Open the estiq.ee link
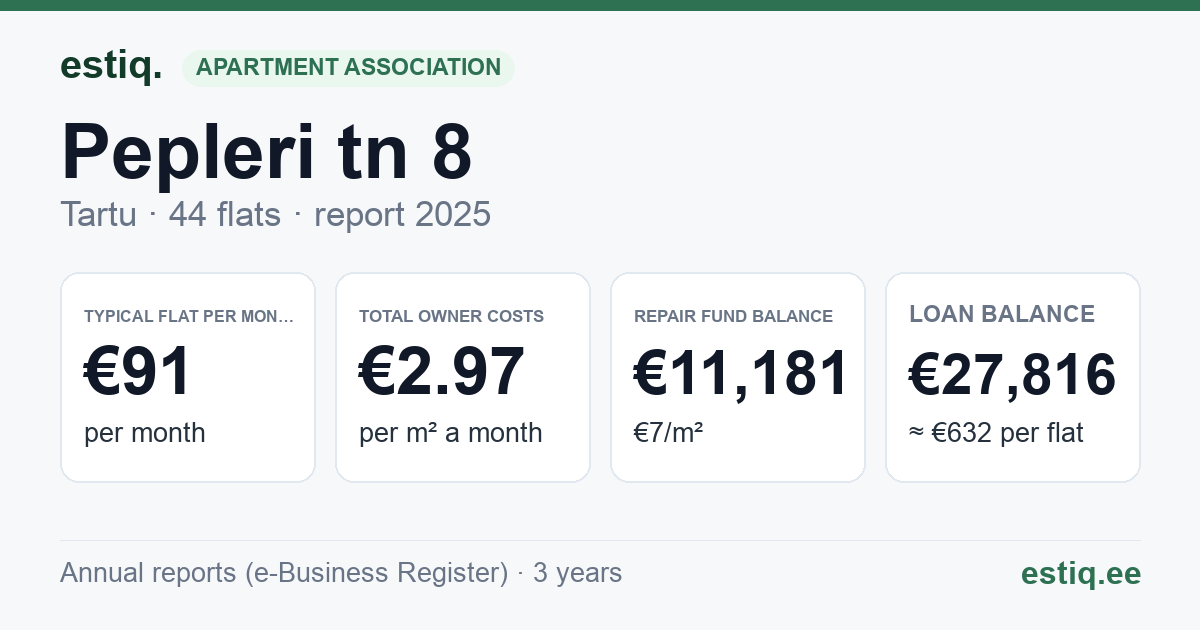The width and height of the screenshot is (1200, 630). [x=1081, y=573]
